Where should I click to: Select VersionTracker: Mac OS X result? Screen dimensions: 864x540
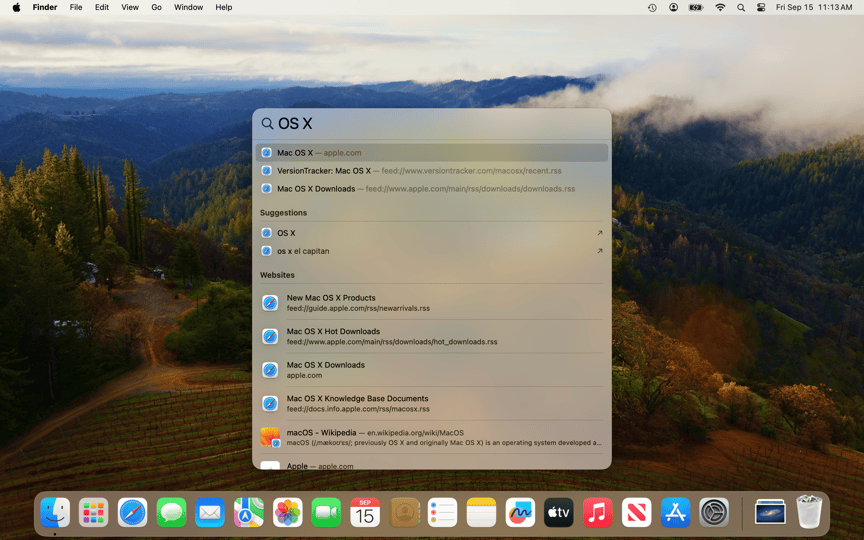tap(432, 171)
